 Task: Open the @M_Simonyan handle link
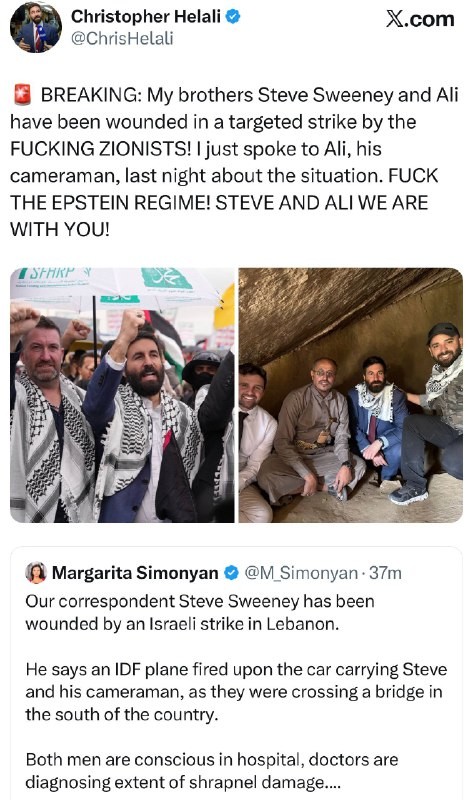(301, 572)
